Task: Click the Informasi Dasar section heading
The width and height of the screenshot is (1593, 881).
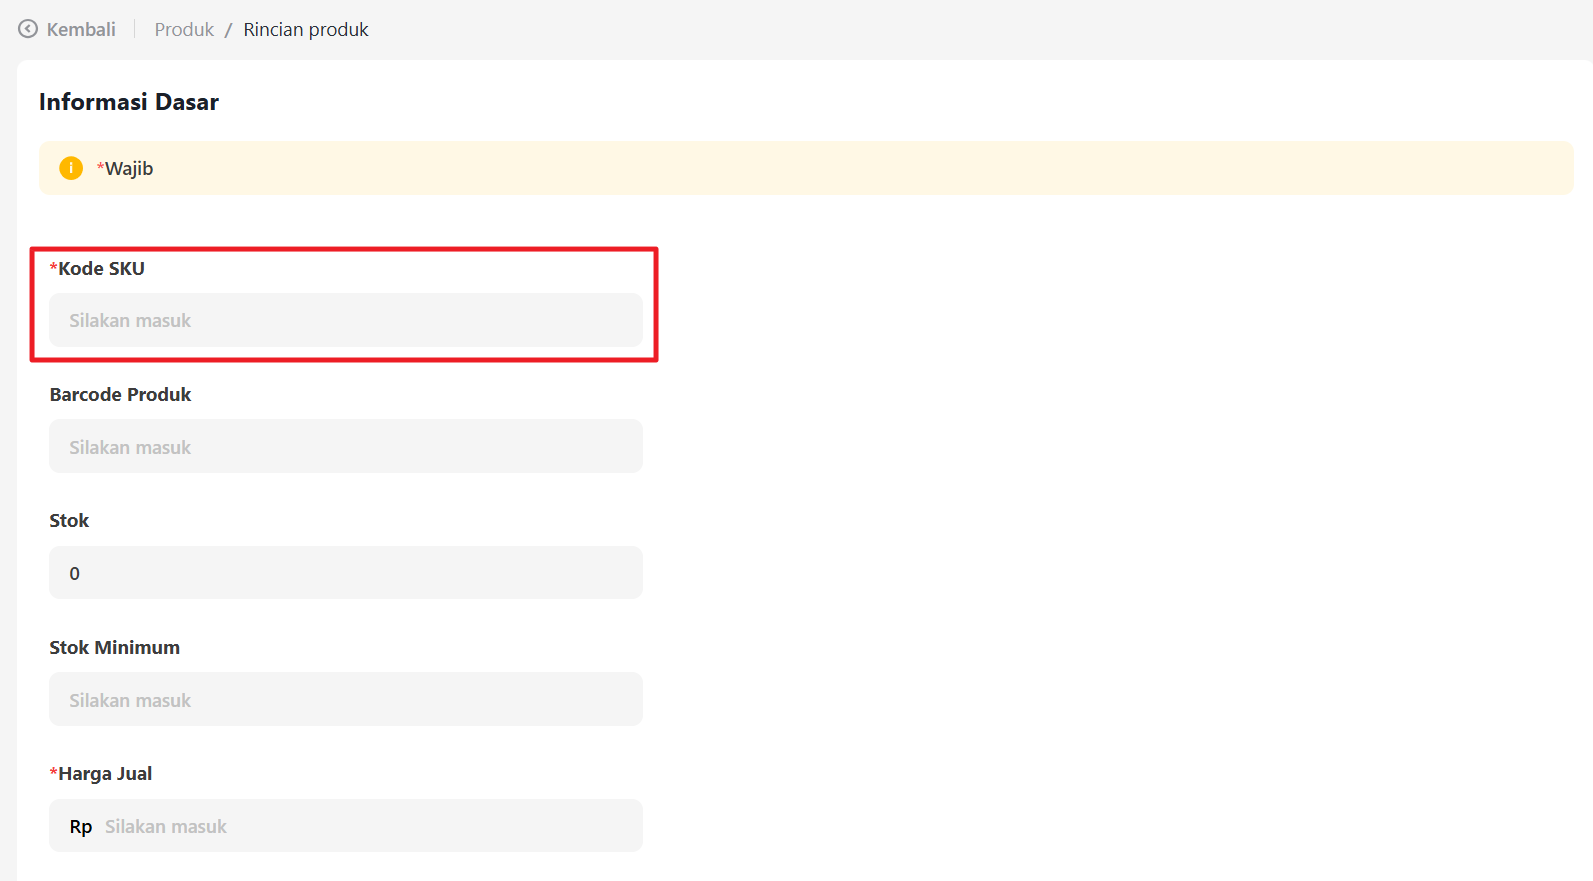Action: pyautogui.click(x=129, y=102)
